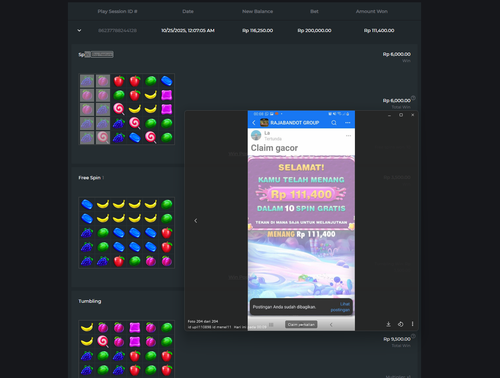Image resolution: width=500 pixels, height=378 pixels.
Task: Download the photo from the image viewer
Action: point(388,324)
